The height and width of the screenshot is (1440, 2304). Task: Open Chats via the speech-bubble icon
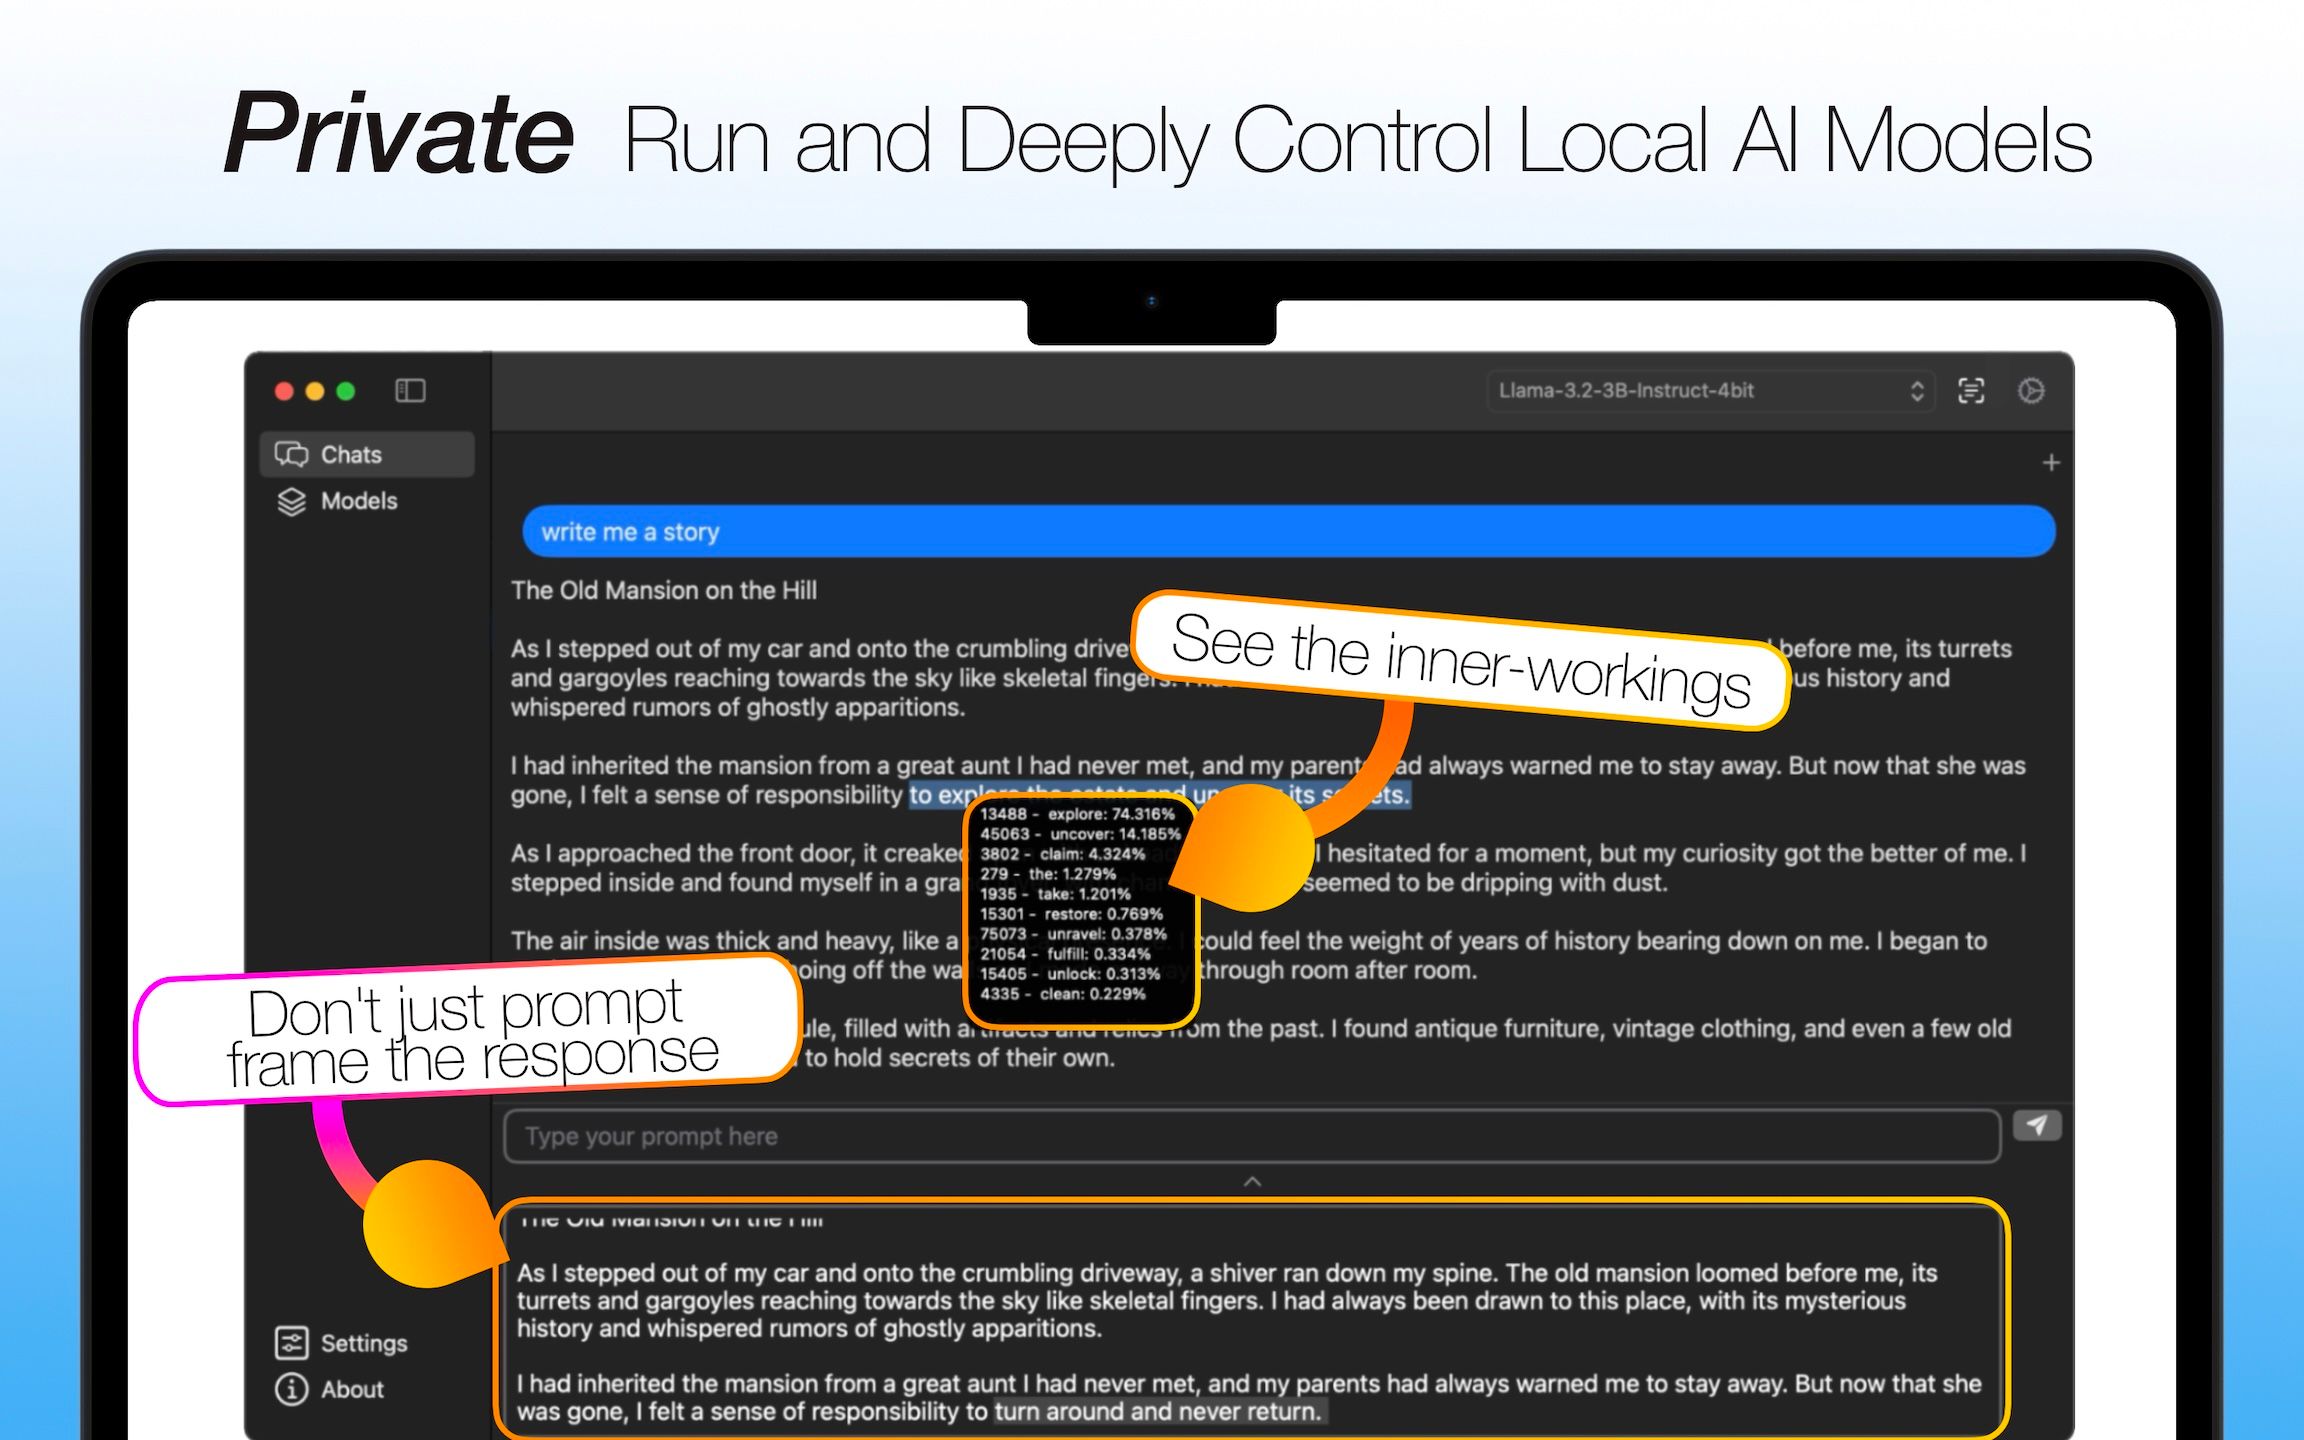click(x=290, y=454)
